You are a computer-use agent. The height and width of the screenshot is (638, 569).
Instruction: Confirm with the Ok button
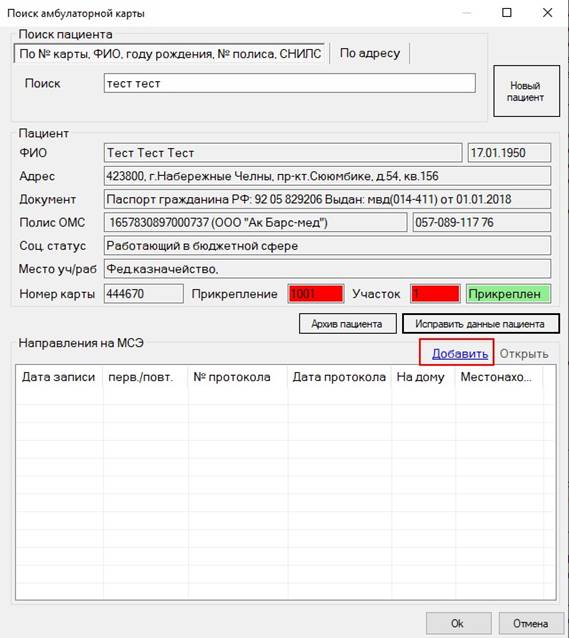[458, 623]
